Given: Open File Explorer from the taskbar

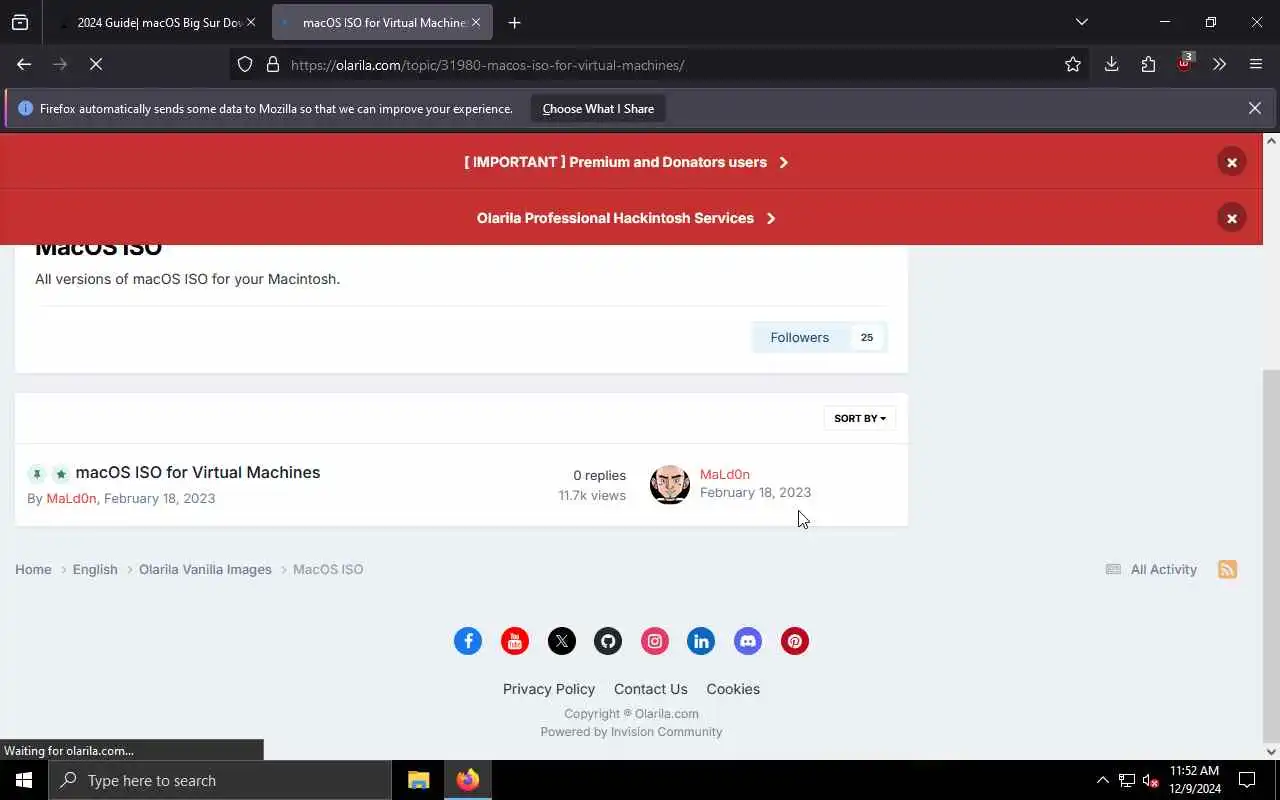Looking at the screenshot, I should point(418,780).
